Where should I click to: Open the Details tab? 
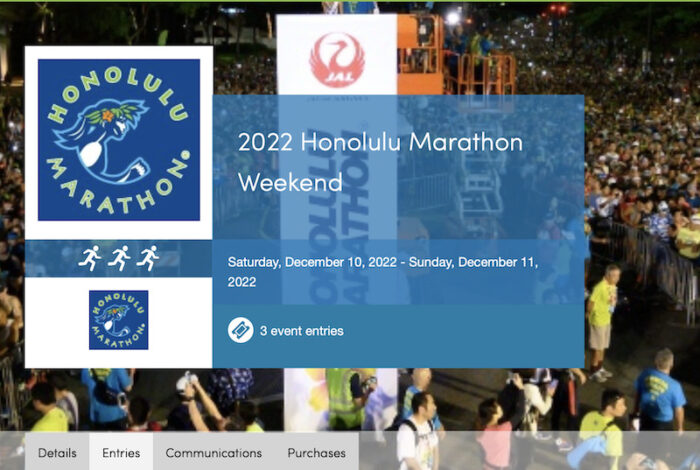click(x=57, y=453)
